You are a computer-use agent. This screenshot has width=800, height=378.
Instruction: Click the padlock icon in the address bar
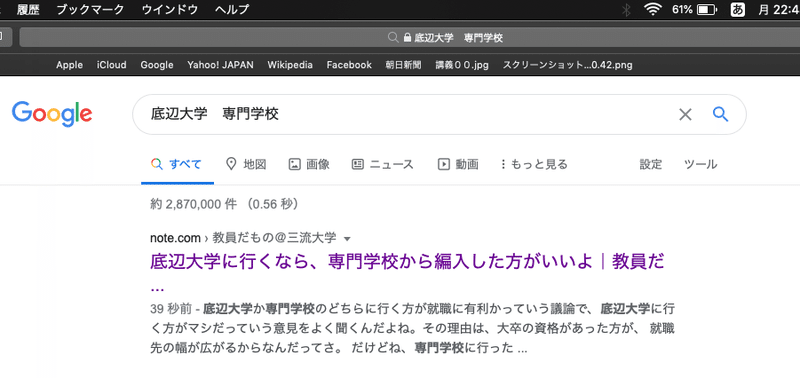[407, 38]
